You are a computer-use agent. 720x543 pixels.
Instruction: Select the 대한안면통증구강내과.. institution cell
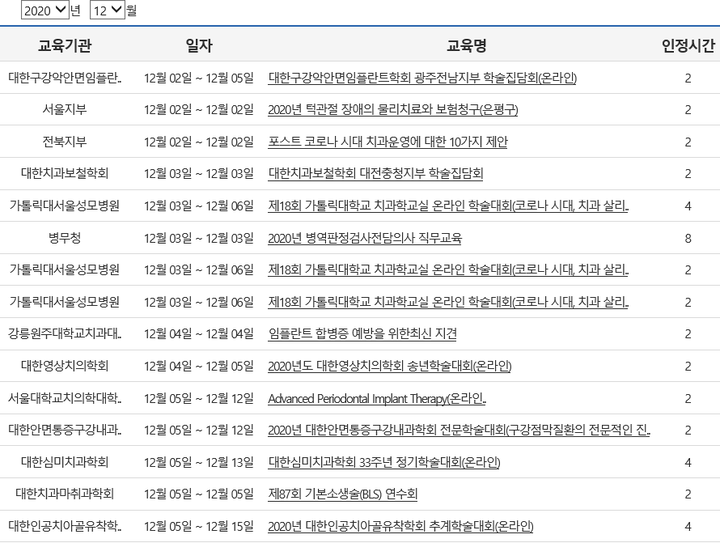click(x=65, y=430)
